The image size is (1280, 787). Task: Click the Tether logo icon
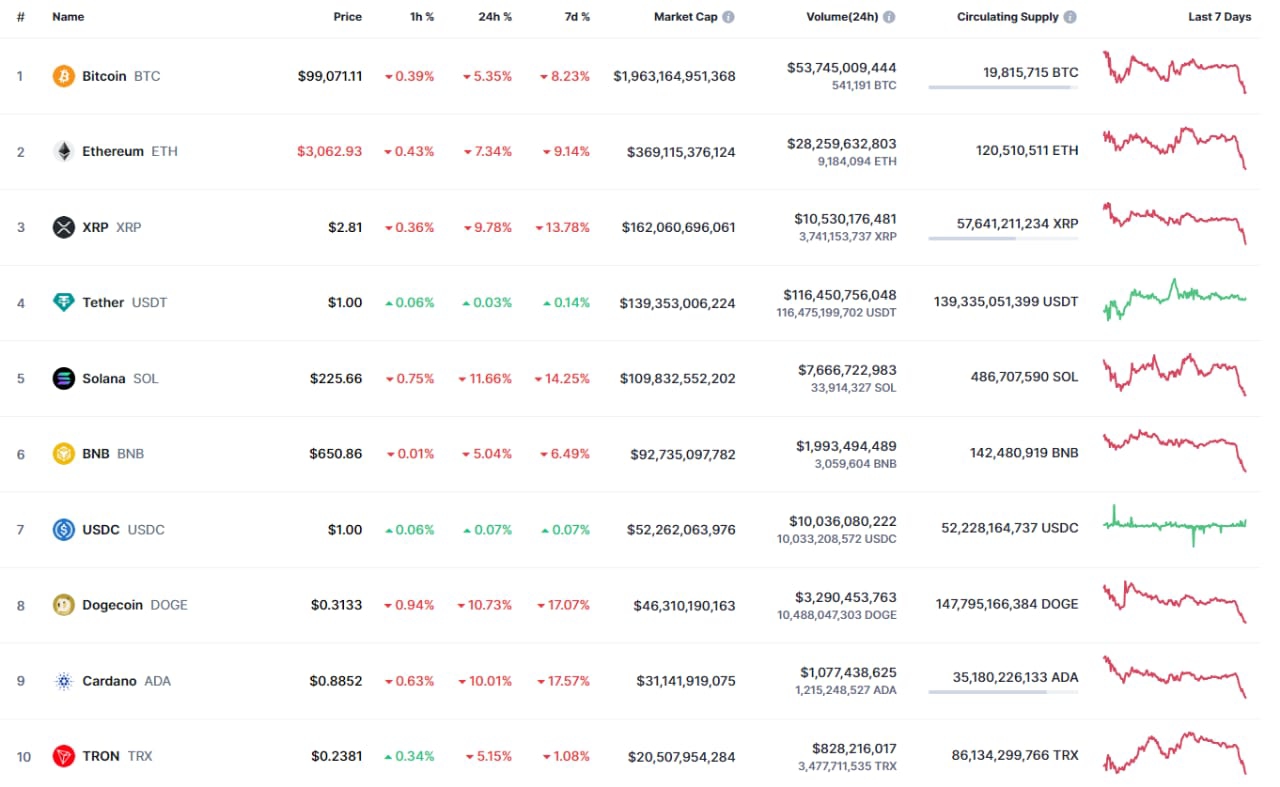pos(64,302)
